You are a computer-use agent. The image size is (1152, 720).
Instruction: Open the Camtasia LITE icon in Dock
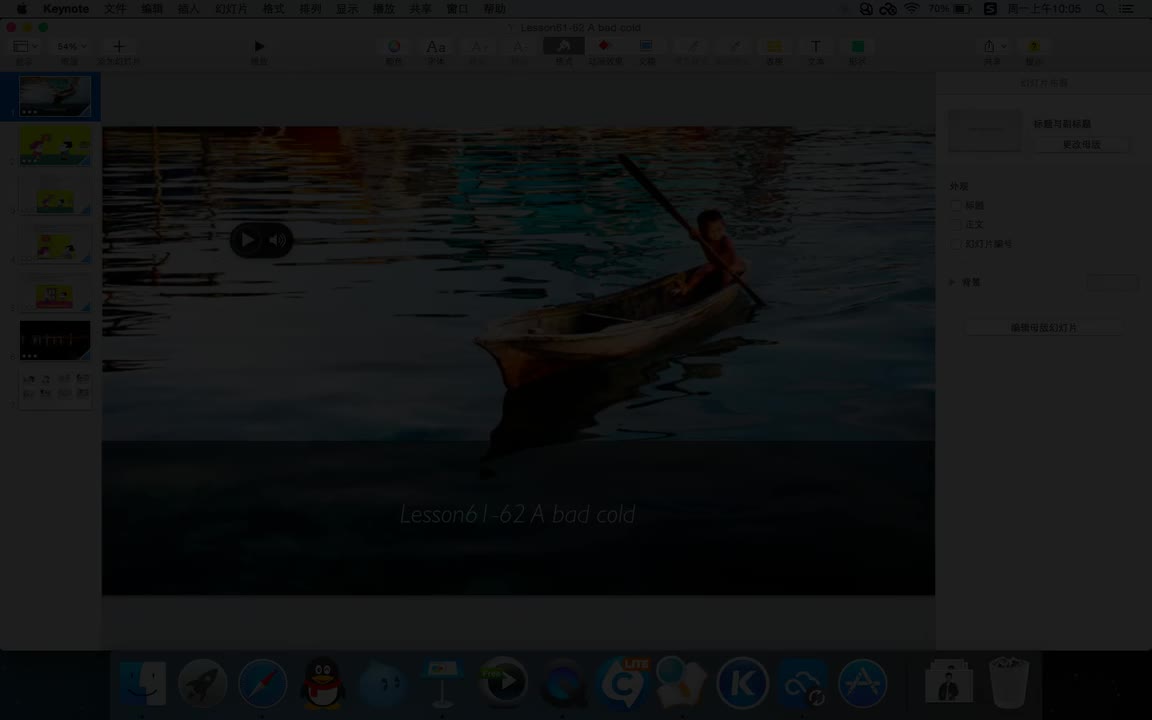623,683
